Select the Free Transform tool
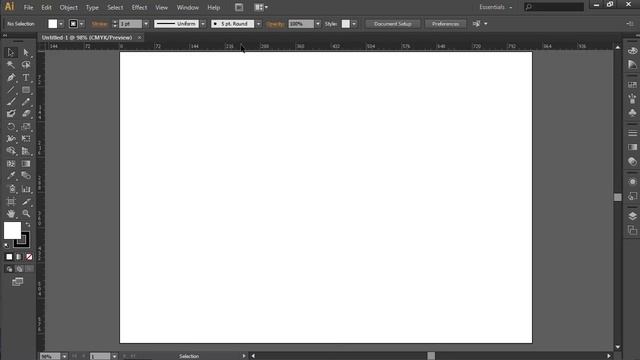 [26, 139]
